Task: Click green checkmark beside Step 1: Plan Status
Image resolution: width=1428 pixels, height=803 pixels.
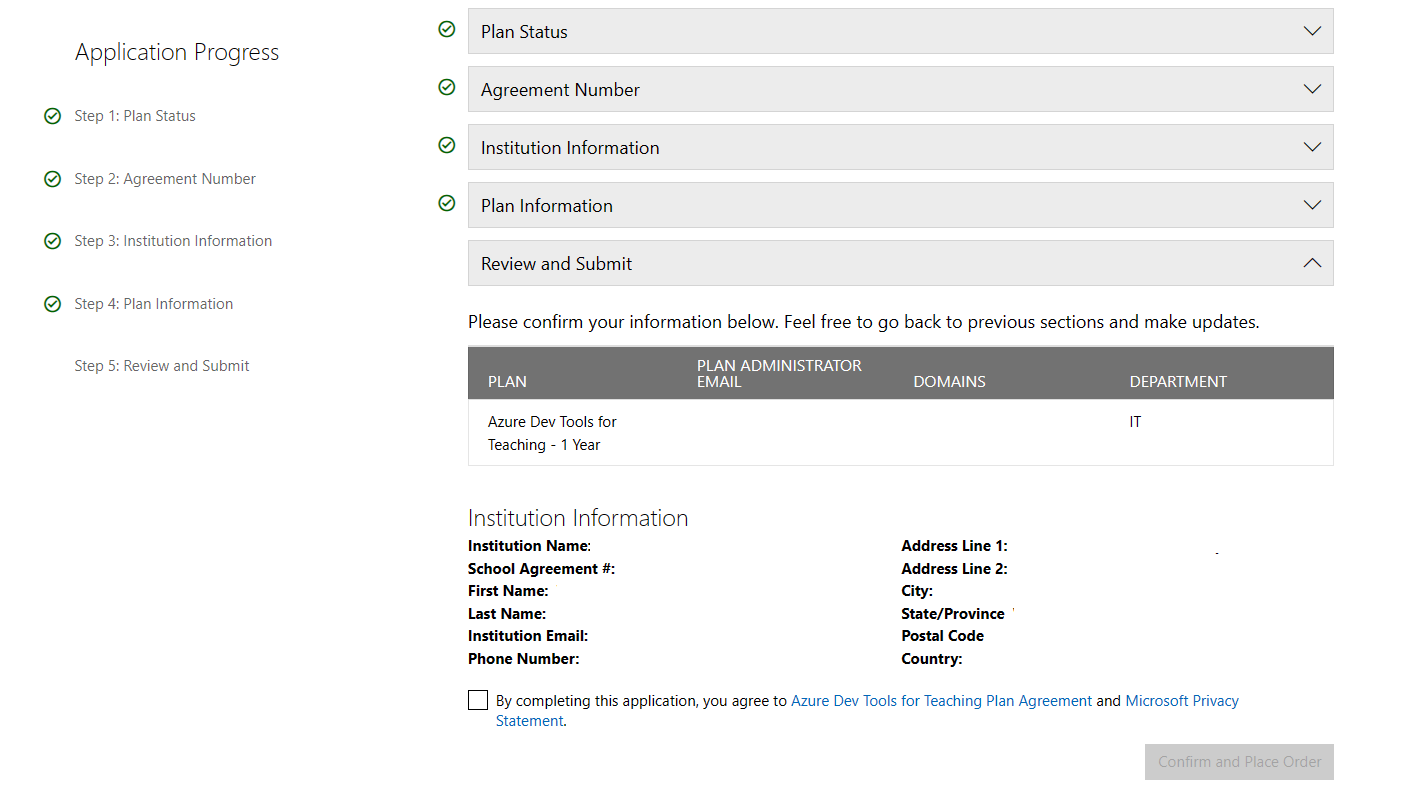Action: point(53,117)
